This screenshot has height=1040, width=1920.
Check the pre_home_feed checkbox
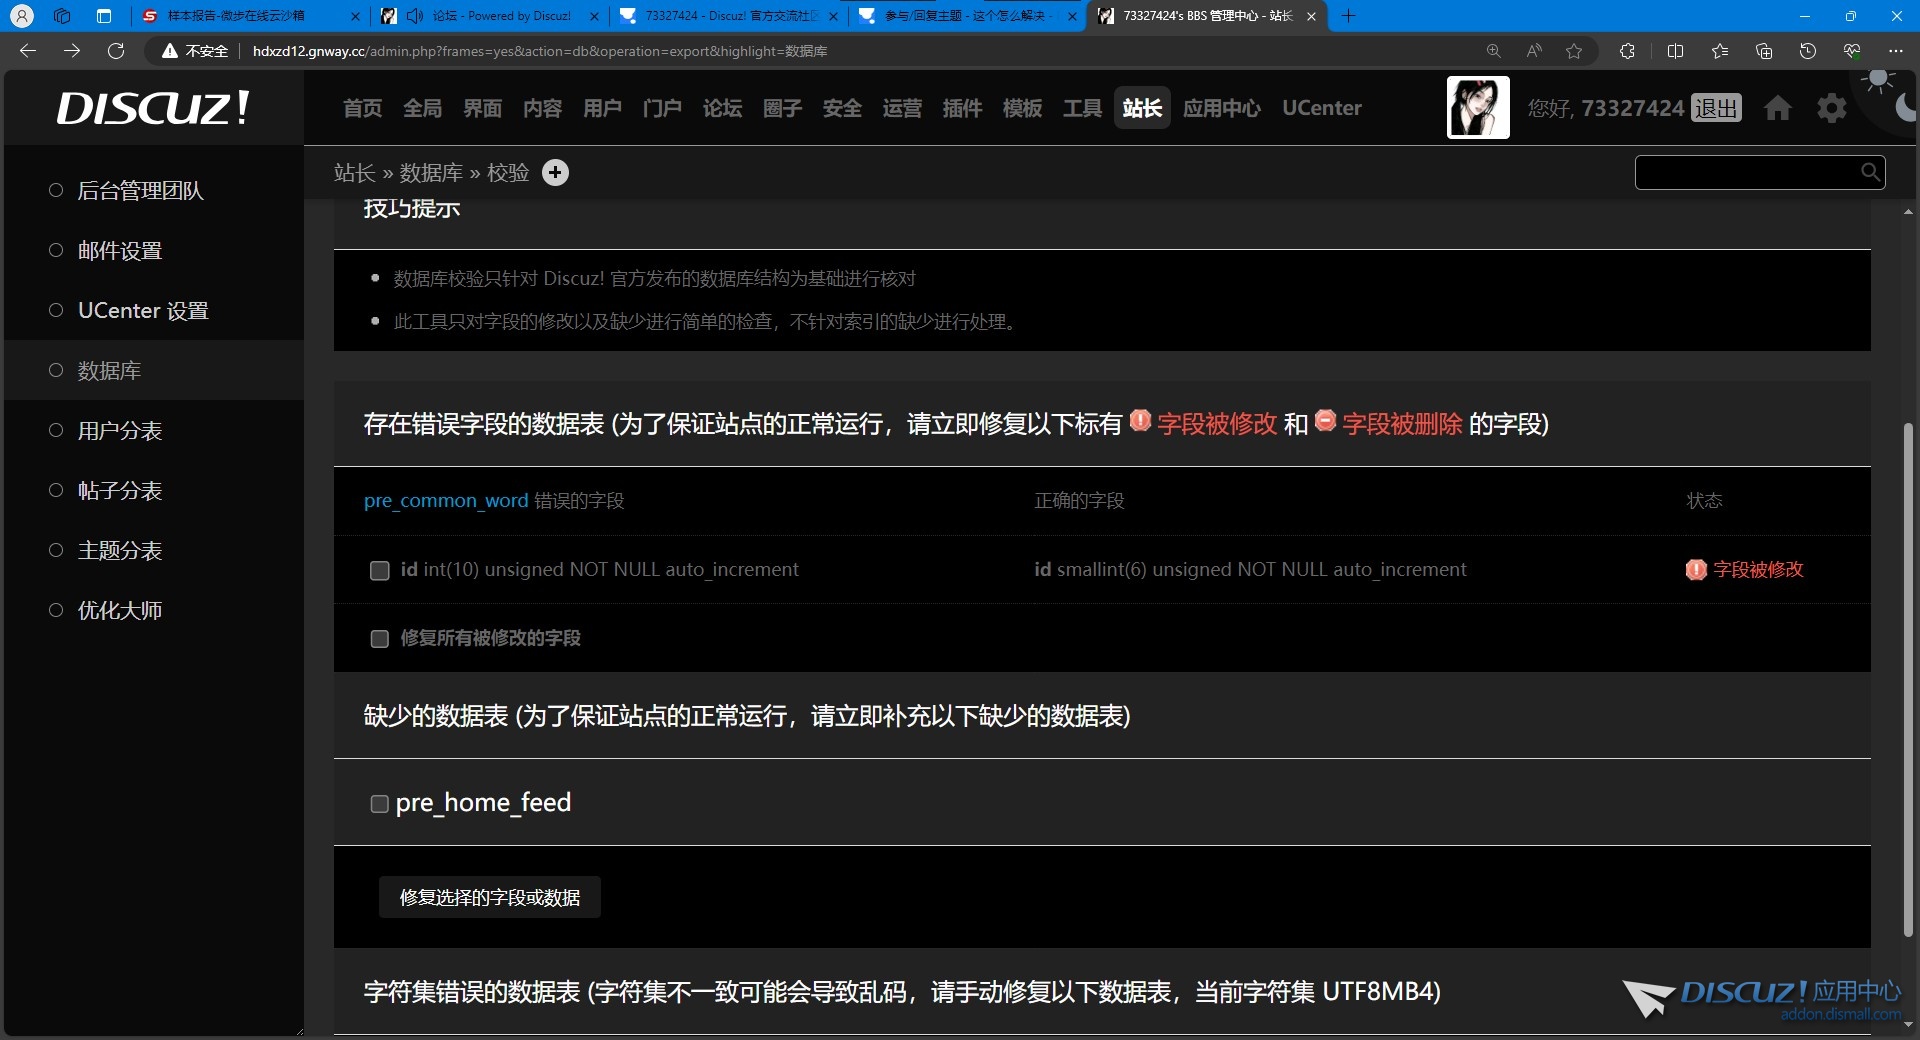tap(380, 804)
